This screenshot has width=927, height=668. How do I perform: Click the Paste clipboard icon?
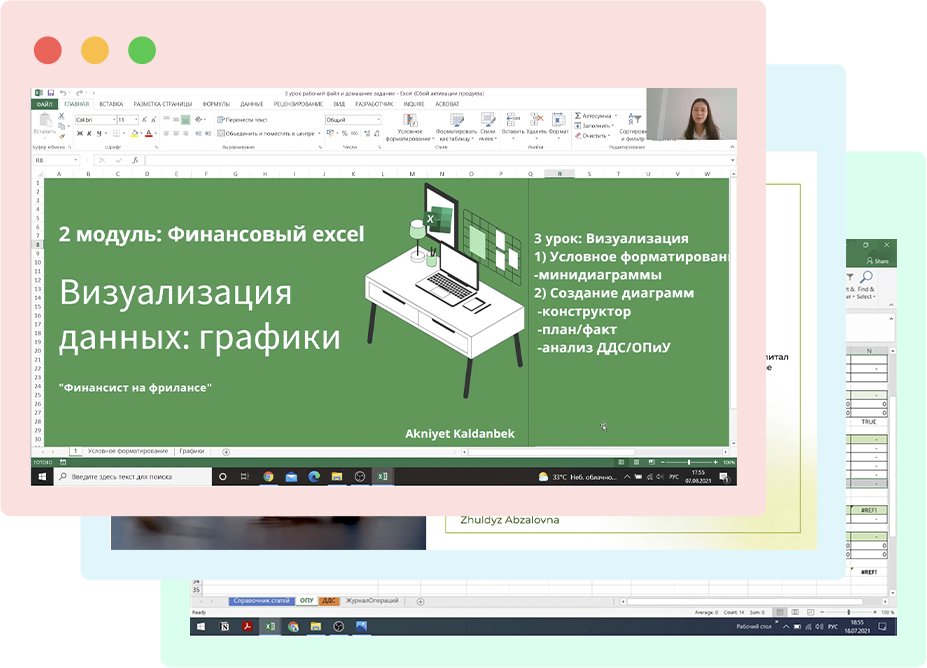[x=45, y=121]
